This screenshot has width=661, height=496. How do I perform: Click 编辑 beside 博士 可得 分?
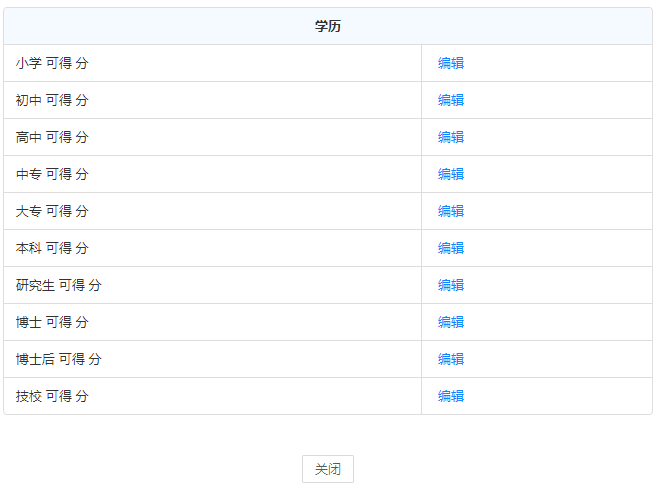click(x=450, y=322)
